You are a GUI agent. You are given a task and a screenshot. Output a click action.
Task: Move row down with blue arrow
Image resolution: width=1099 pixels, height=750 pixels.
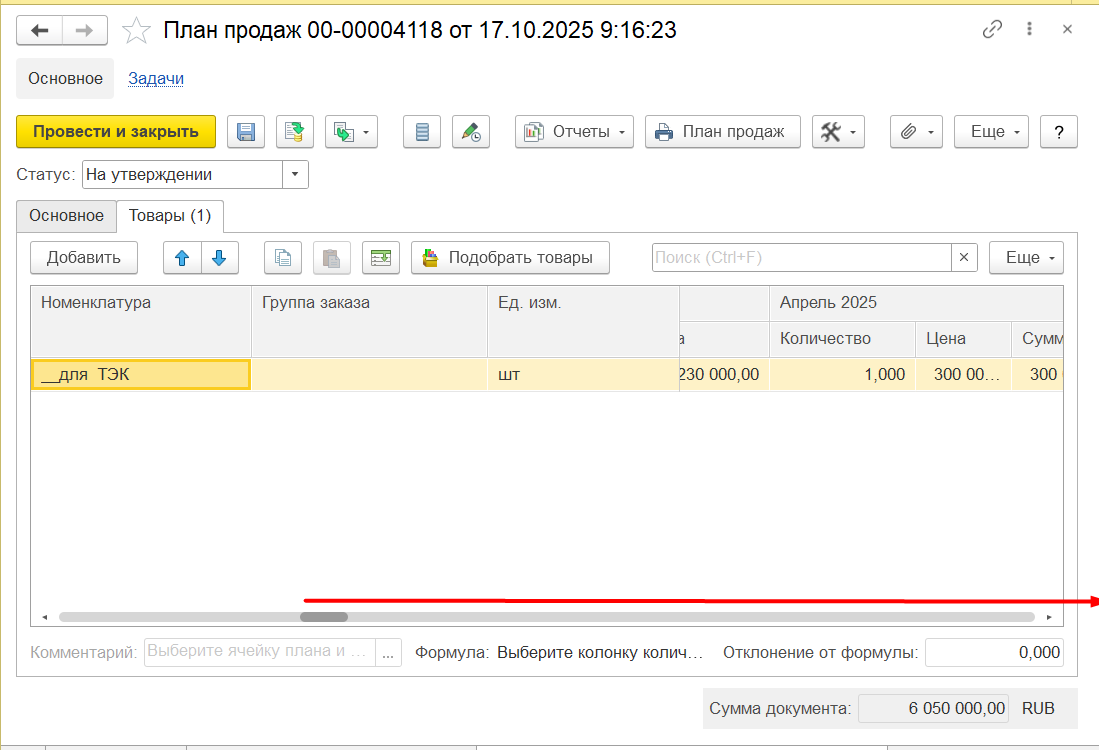click(x=220, y=257)
